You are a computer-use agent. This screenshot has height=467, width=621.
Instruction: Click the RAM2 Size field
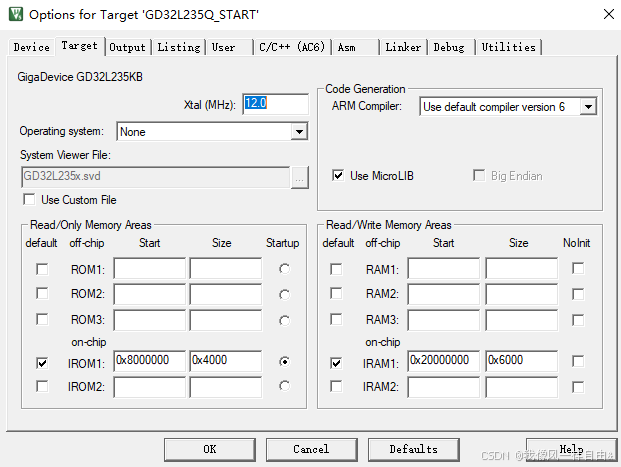[x=522, y=294]
